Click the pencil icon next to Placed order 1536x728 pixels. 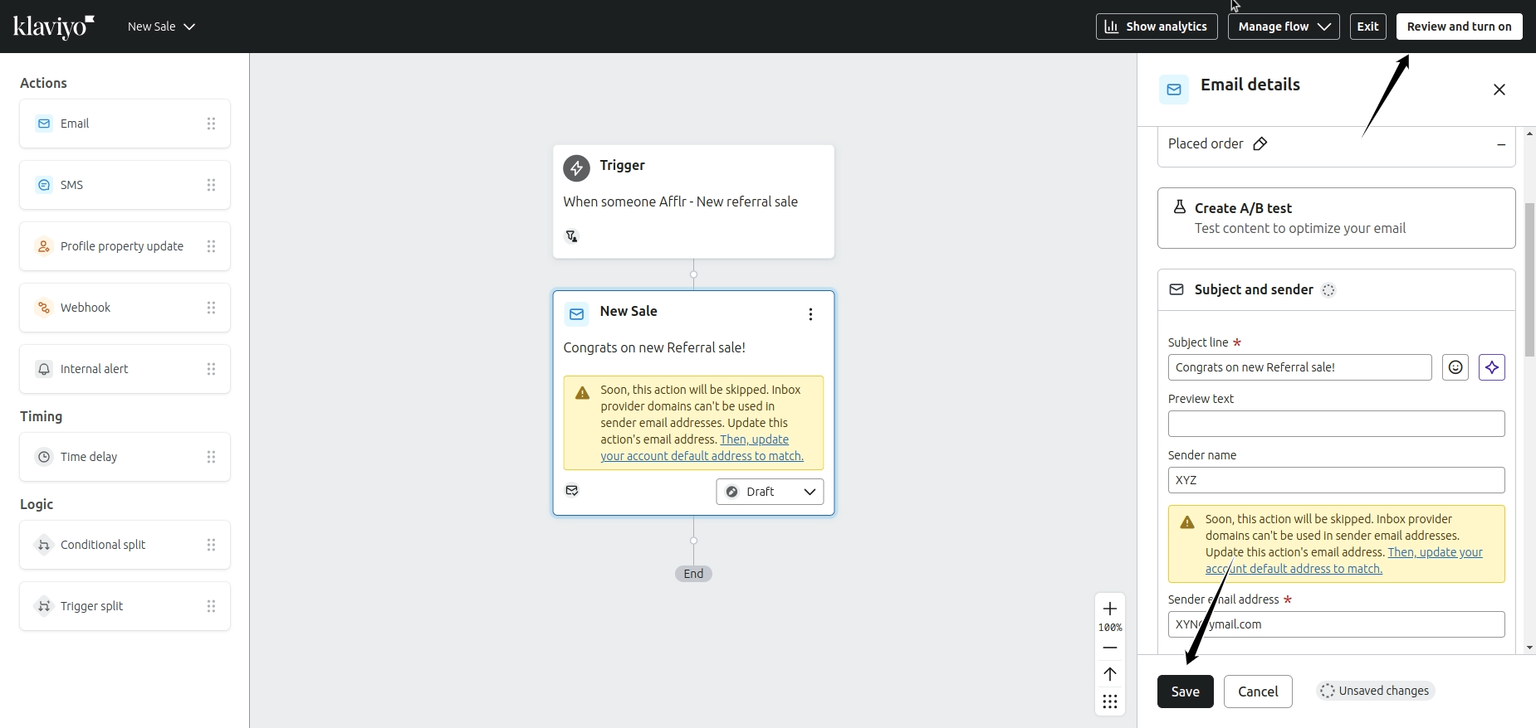tap(1260, 144)
